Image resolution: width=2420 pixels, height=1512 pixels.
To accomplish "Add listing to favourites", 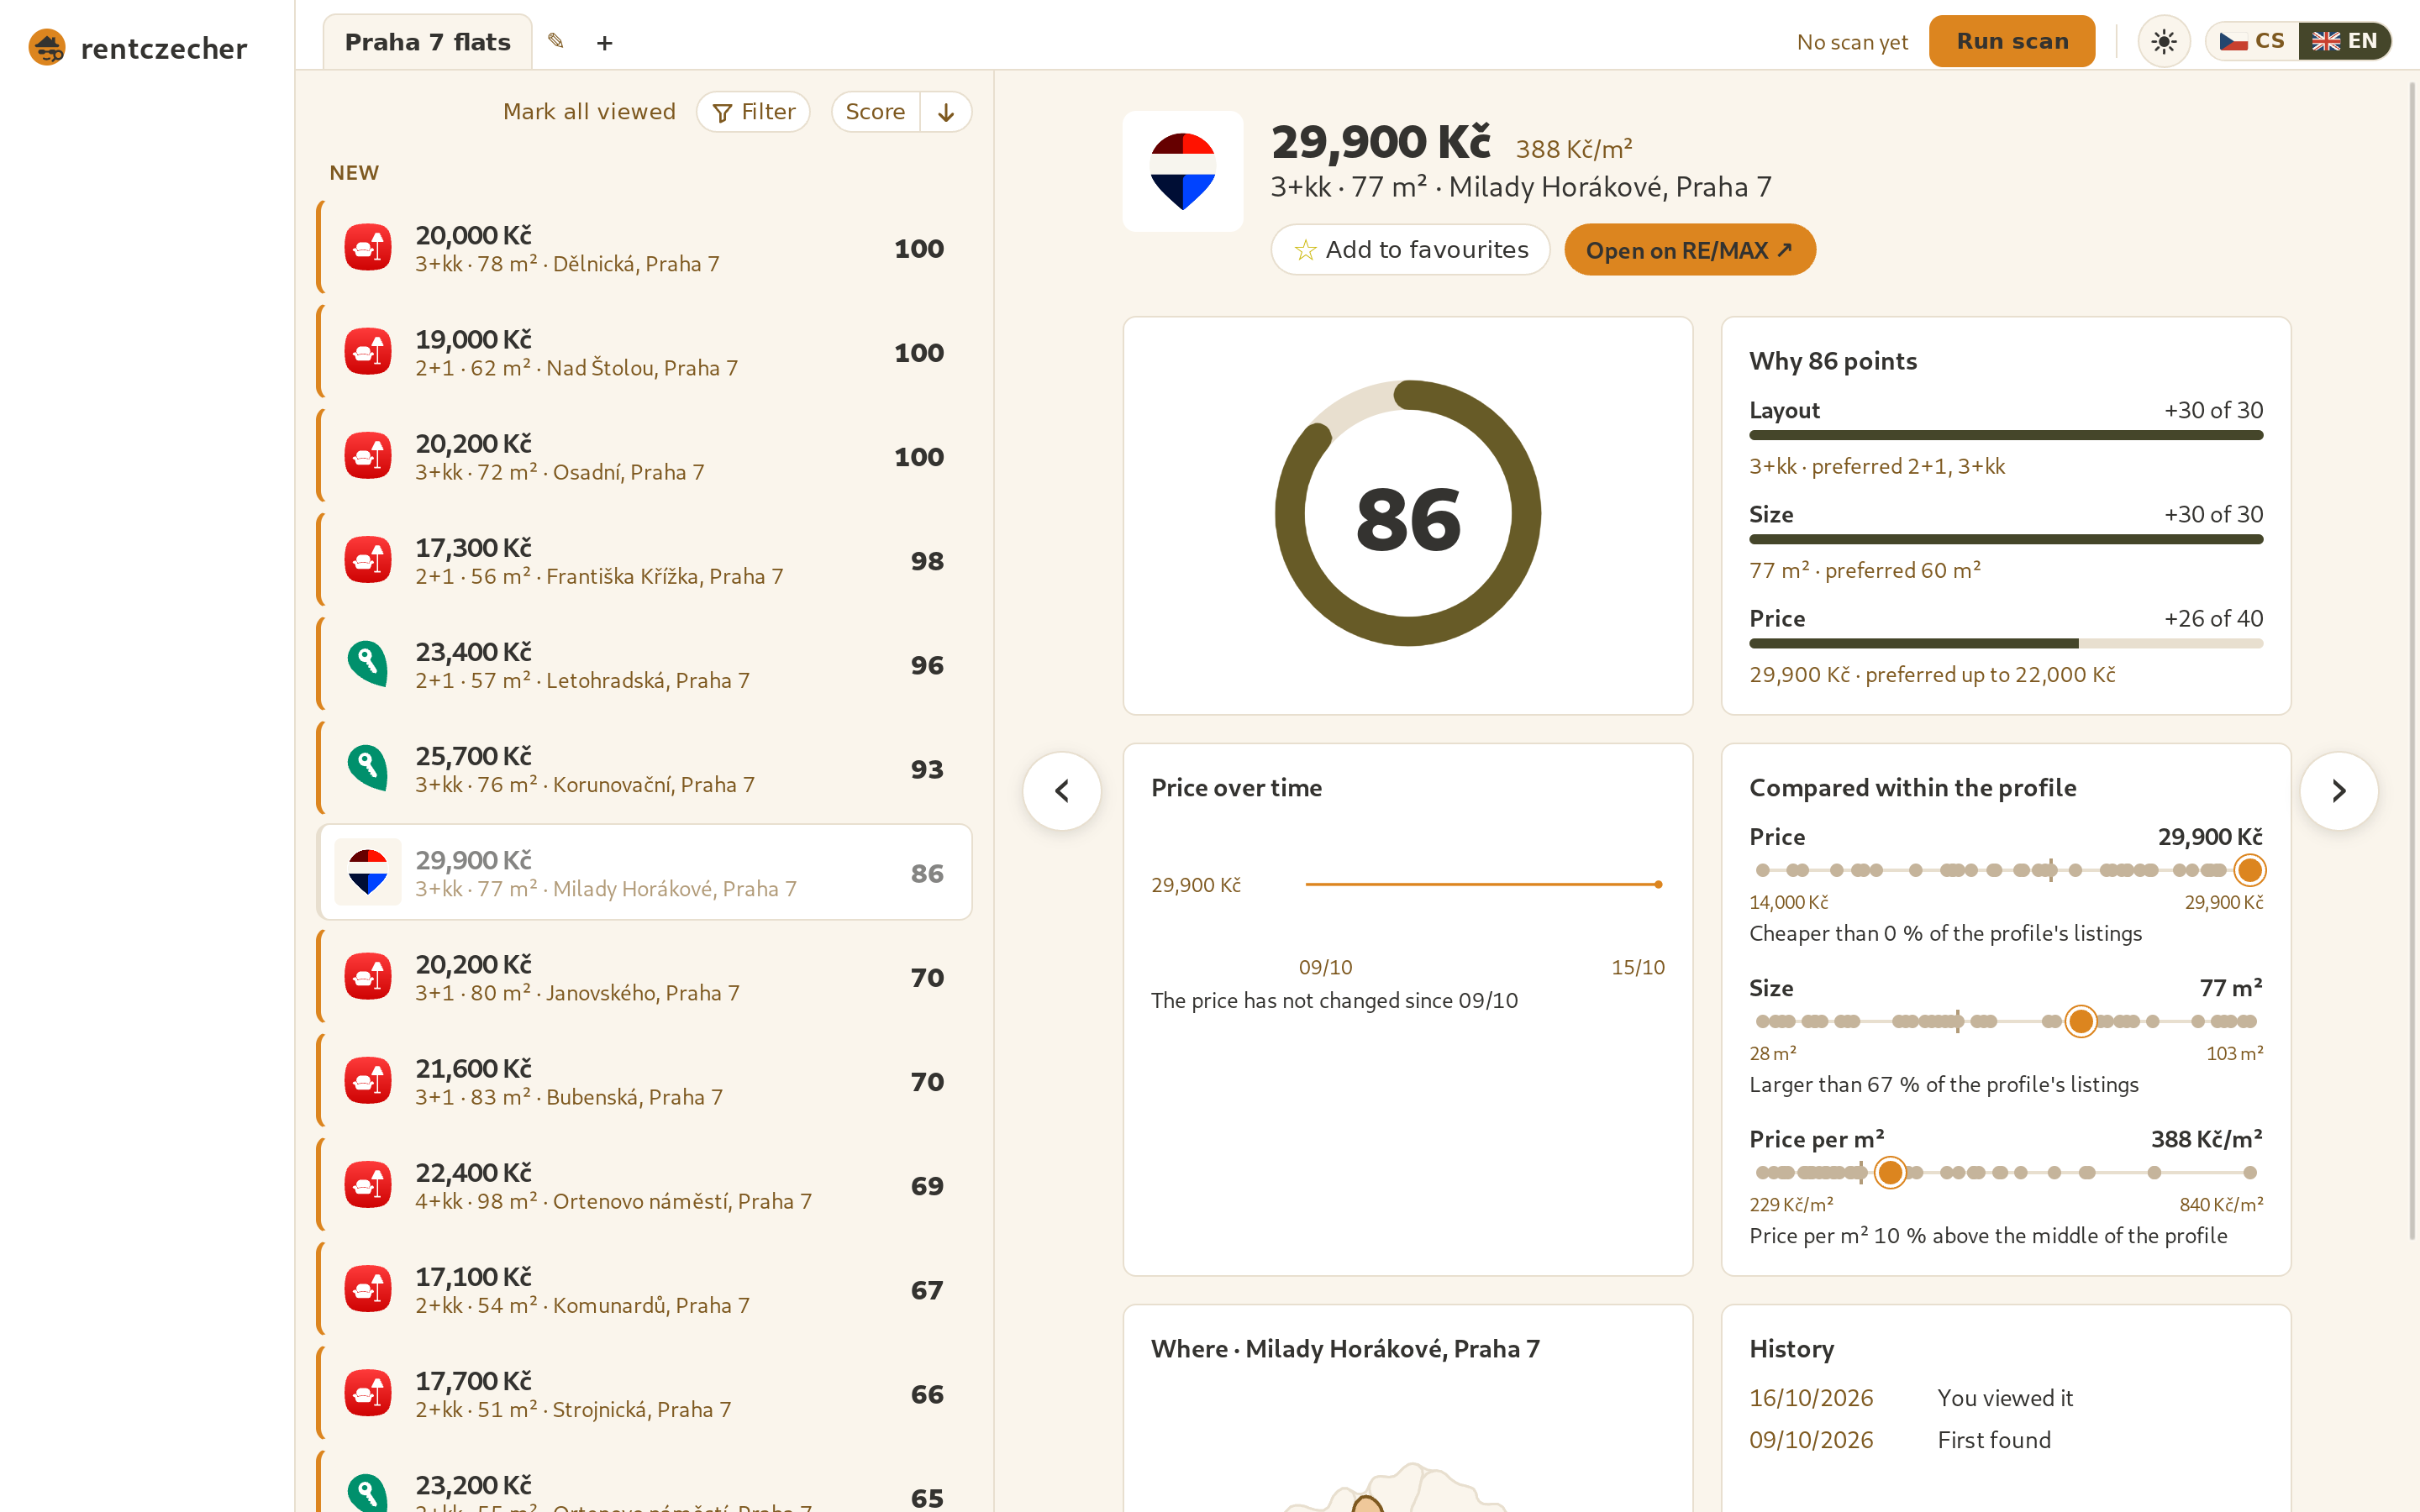I will (1410, 250).
